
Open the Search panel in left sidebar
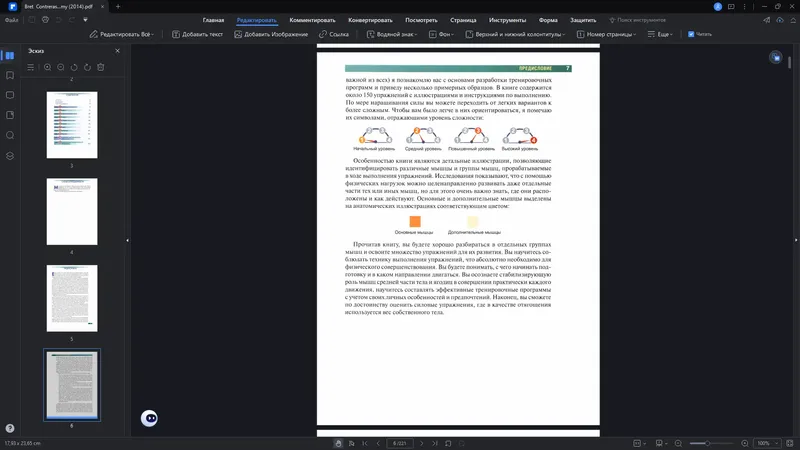[x=10, y=135]
